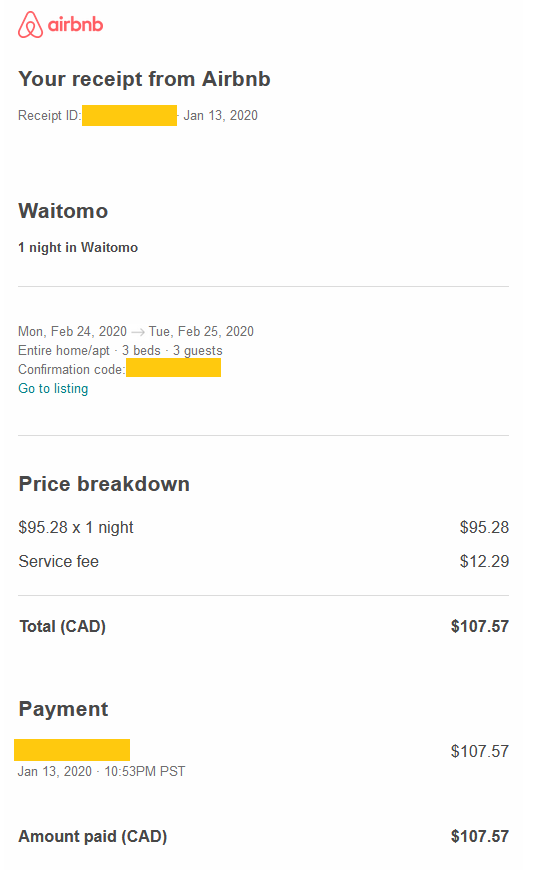533x870 pixels.
Task: Click the Waitomo heading
Action: click(63, 211)
